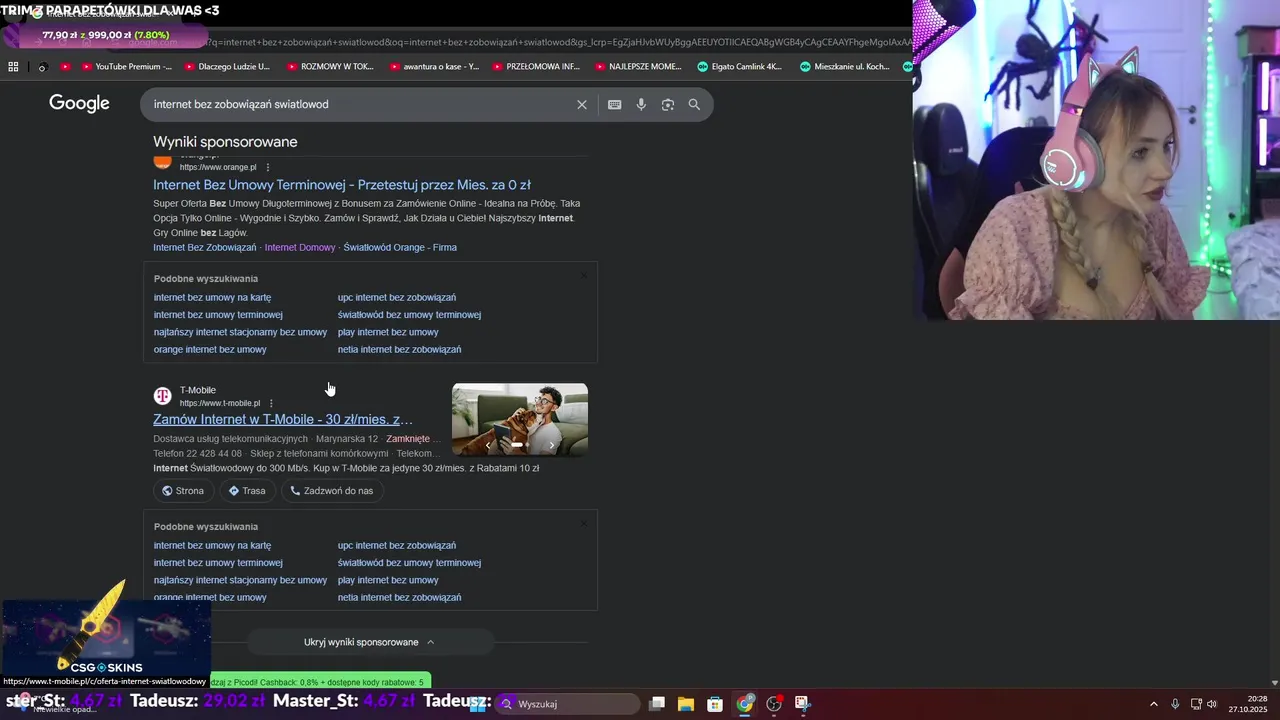Select second 'netia internet bez zobowiązań' suggestion
Screen dimensions: 1280x720
pyautogui.click(x=399, y=598)
